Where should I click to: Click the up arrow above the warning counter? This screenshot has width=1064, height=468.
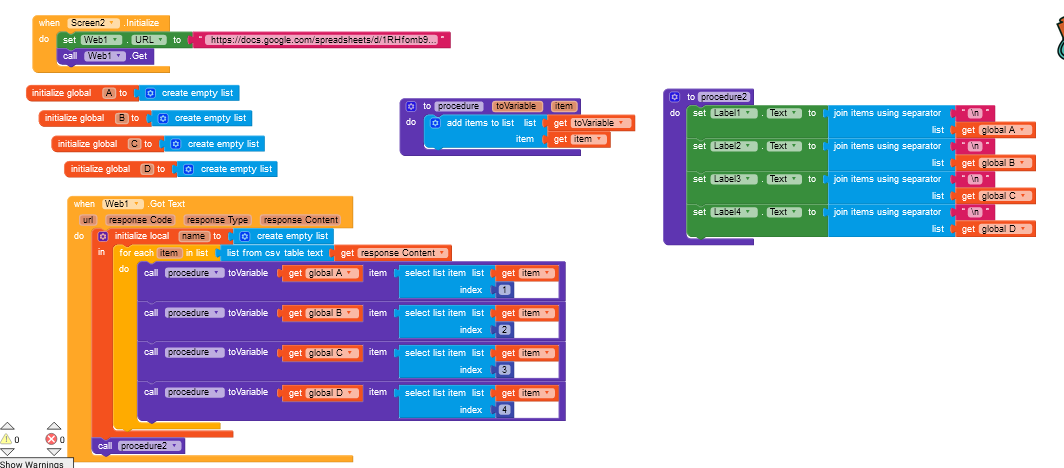coord(7,426)
